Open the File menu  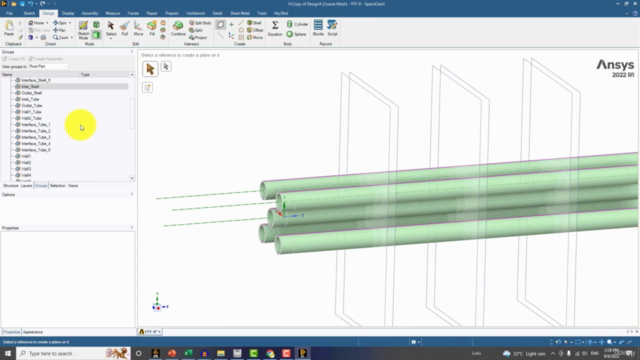(x=9, y=13)
